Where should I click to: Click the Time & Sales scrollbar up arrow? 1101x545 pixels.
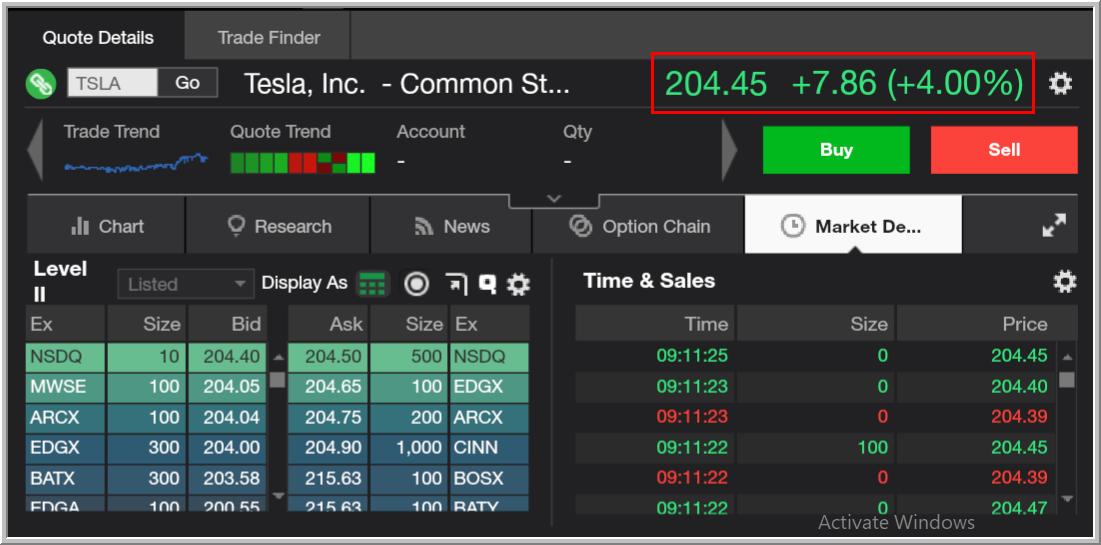1067,357
